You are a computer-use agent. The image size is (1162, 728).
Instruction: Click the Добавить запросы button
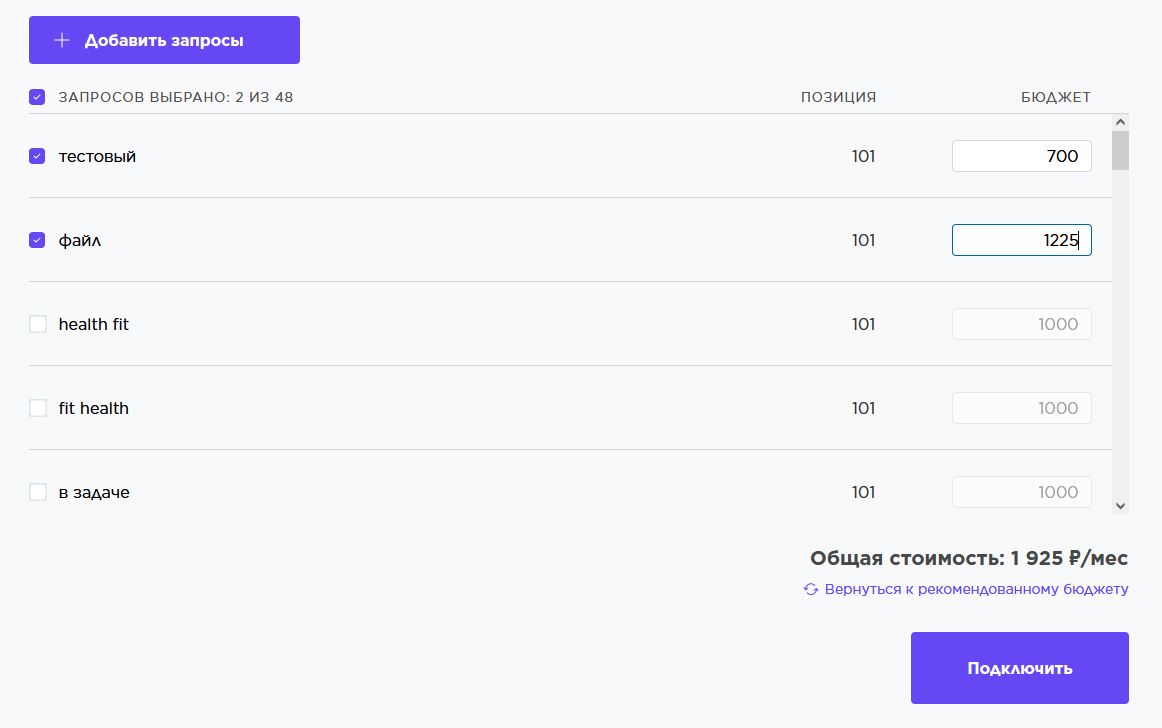pos(164,39)
